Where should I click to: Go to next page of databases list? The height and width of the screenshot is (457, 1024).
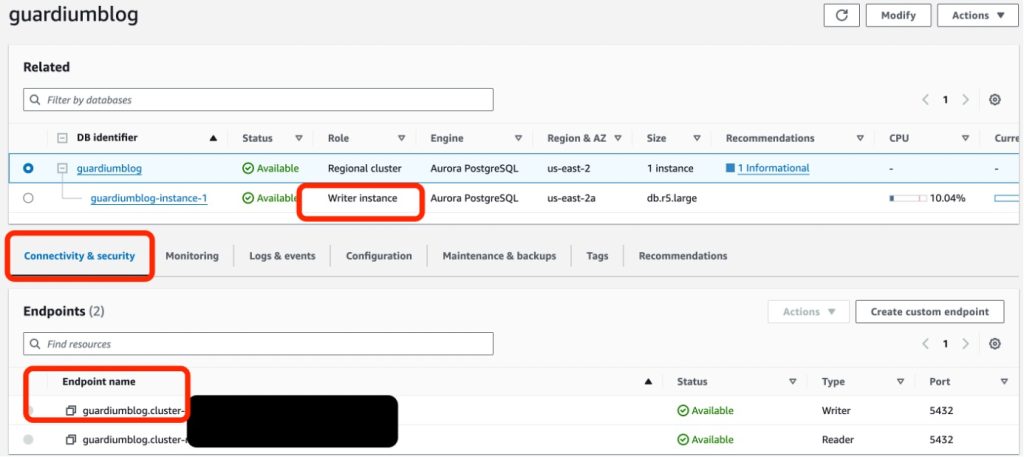click(965, 100)
